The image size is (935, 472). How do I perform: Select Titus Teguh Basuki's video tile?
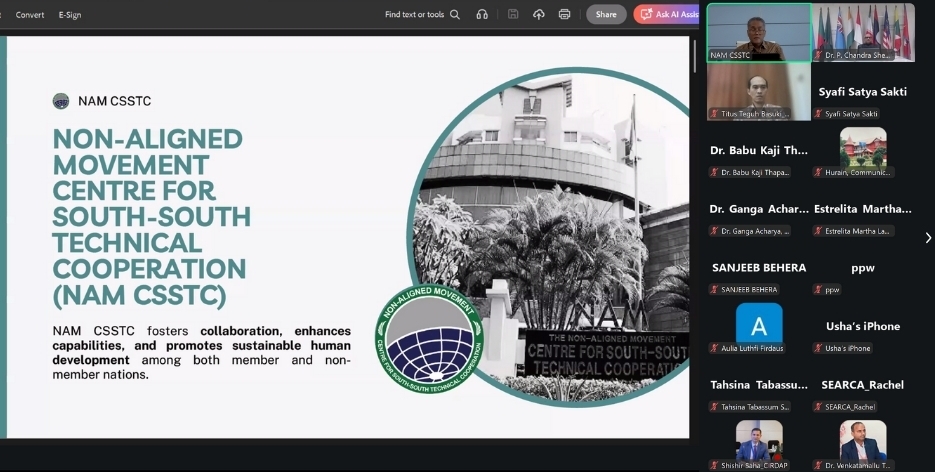coord(759,91)
